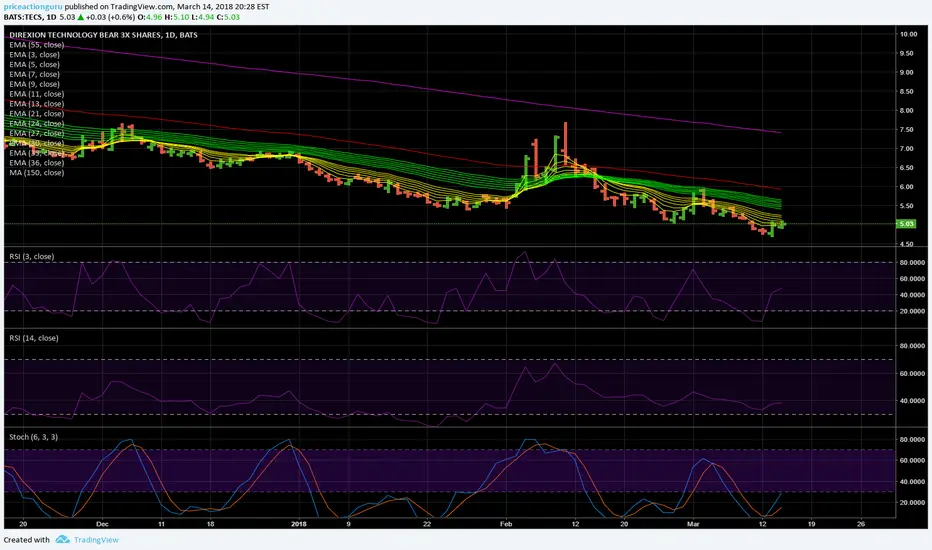Click the green 5.03 current price tag

pos(906,224)
